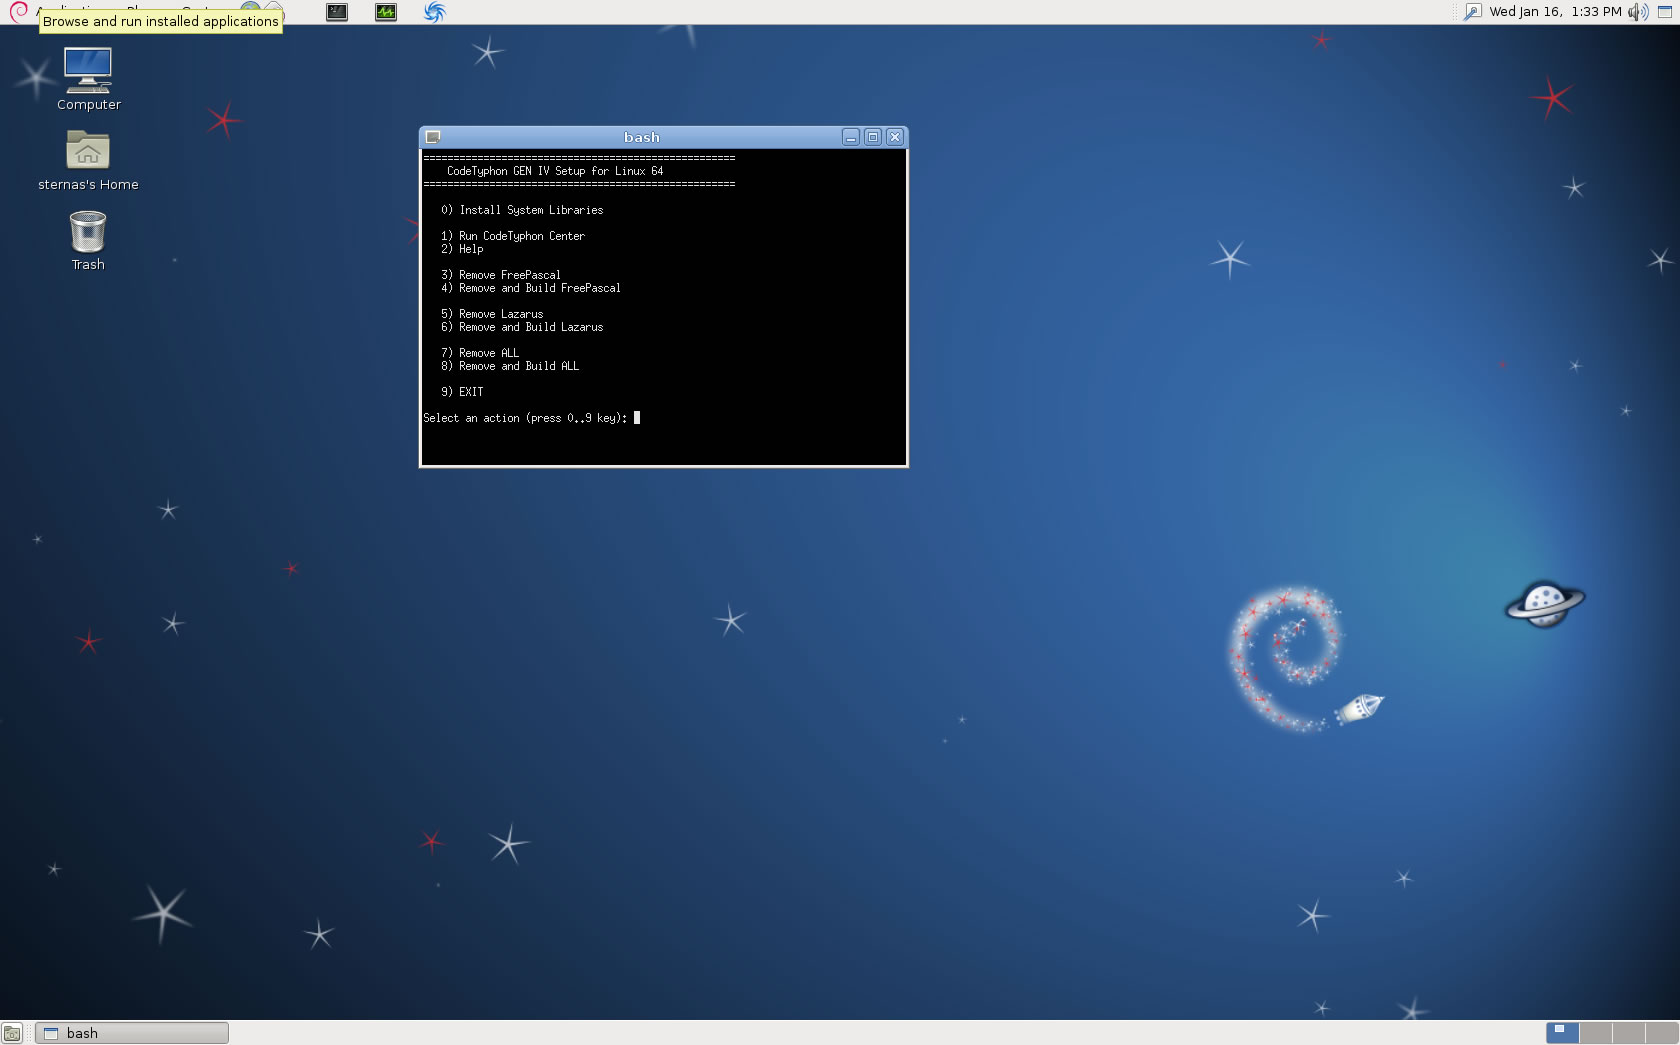
Task: Click the '9) EXIT' line in the terminal
Action: click(x=462, y=392)
